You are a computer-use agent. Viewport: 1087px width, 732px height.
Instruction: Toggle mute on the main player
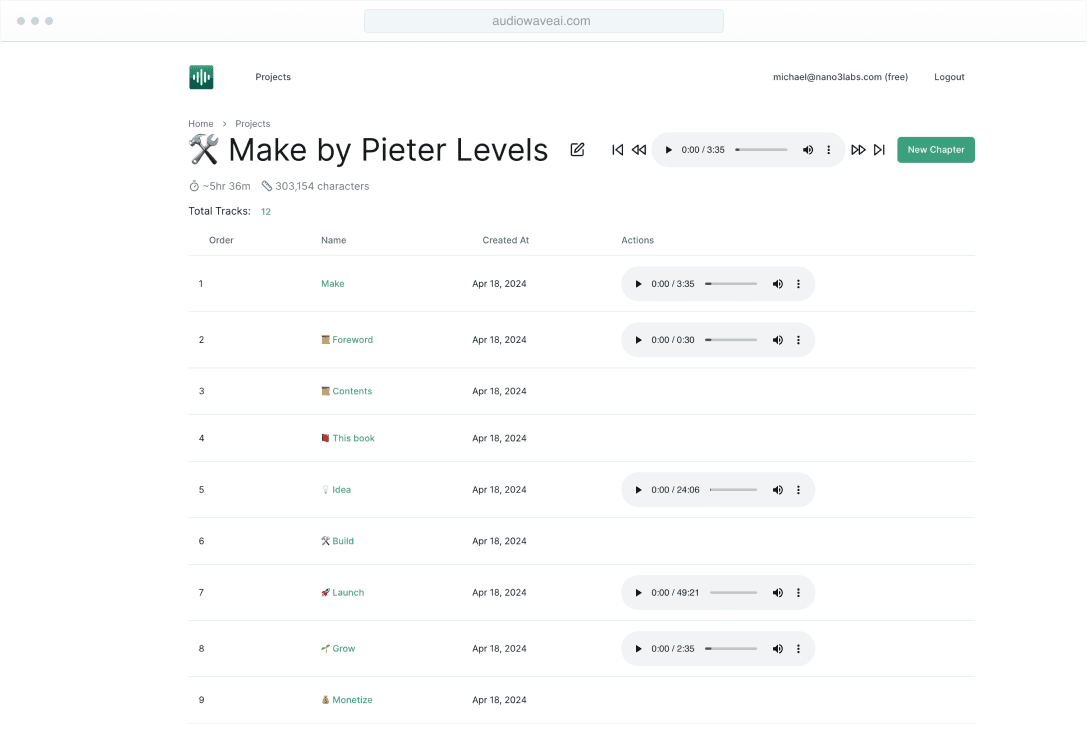click(x=808, y=150)
